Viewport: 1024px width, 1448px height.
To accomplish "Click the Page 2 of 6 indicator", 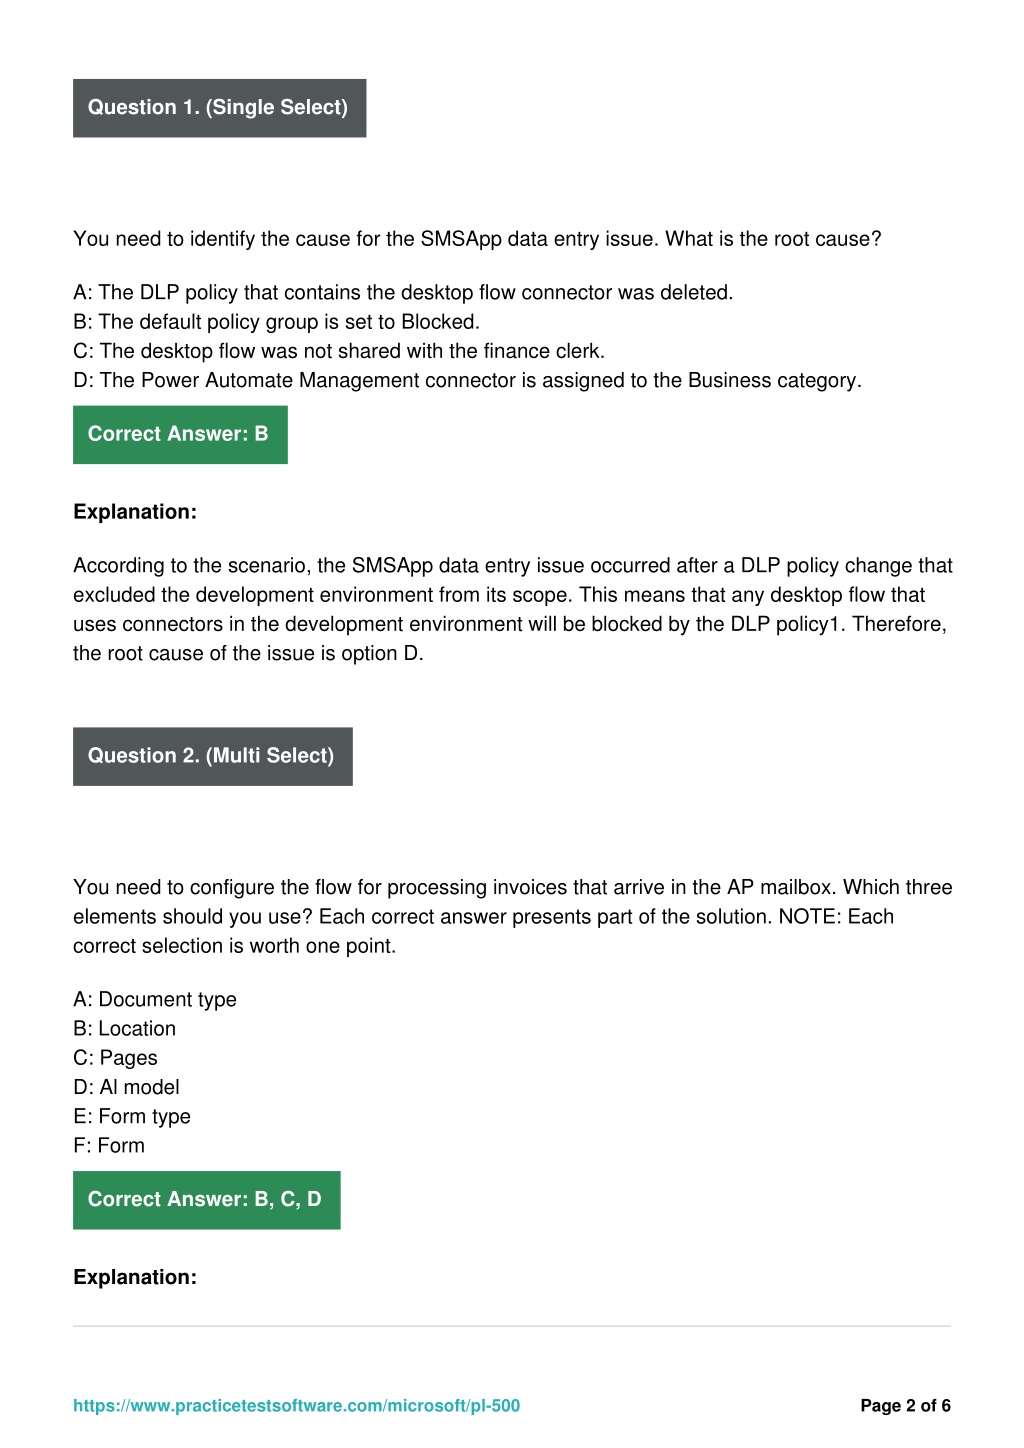I will (x=905, y=1405).
